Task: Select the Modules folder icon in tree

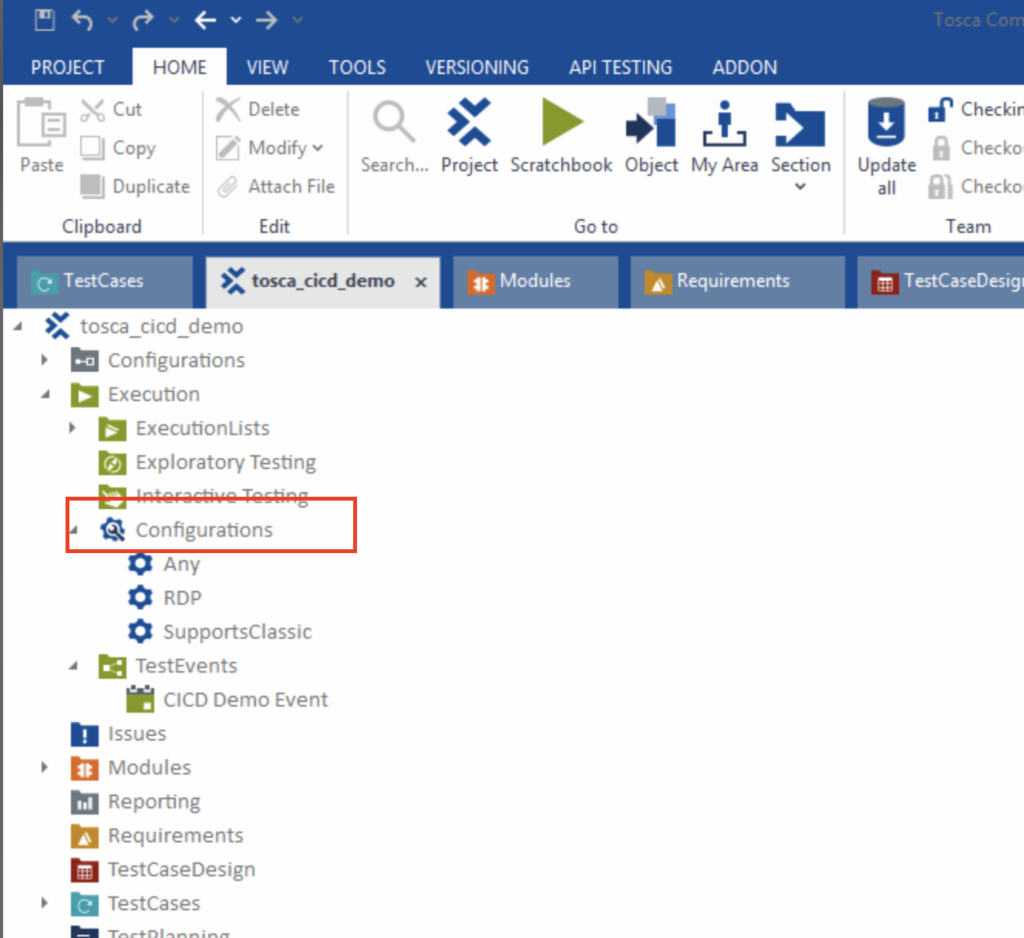Action: [x=84, y=768]
